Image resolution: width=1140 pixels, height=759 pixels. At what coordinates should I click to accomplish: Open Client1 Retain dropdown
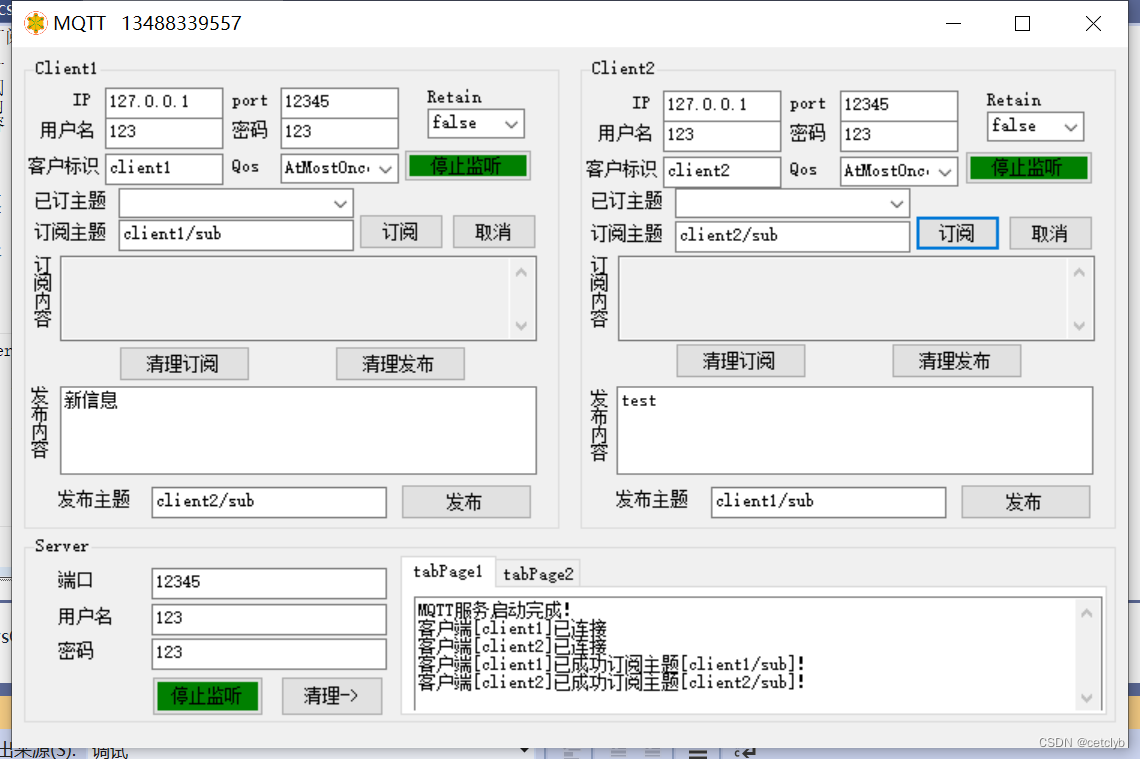475,124
